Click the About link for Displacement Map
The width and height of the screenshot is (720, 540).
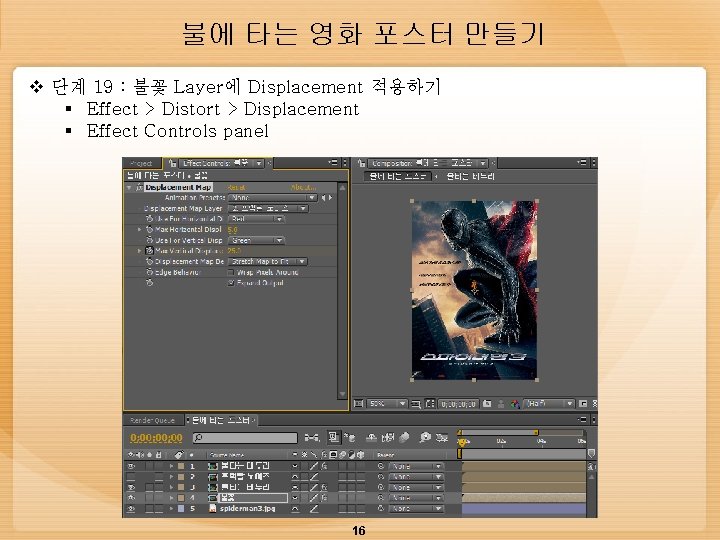[x=303, y=187]
